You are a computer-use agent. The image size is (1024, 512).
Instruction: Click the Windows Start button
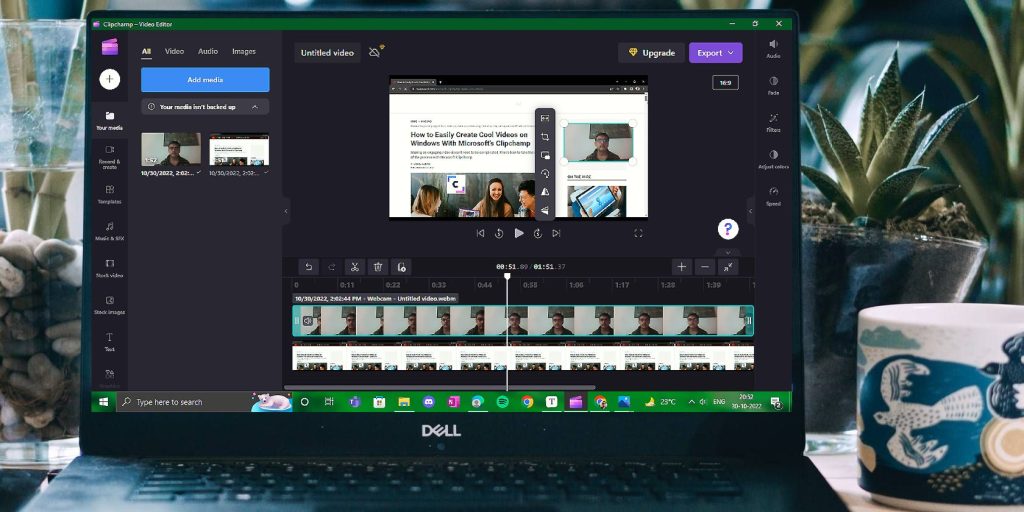pyautogui.click(x=103, y=402)
